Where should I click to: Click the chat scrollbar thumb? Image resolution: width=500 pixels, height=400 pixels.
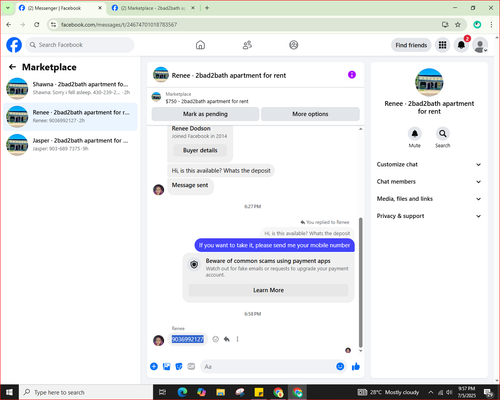click(x=360, y=283)
